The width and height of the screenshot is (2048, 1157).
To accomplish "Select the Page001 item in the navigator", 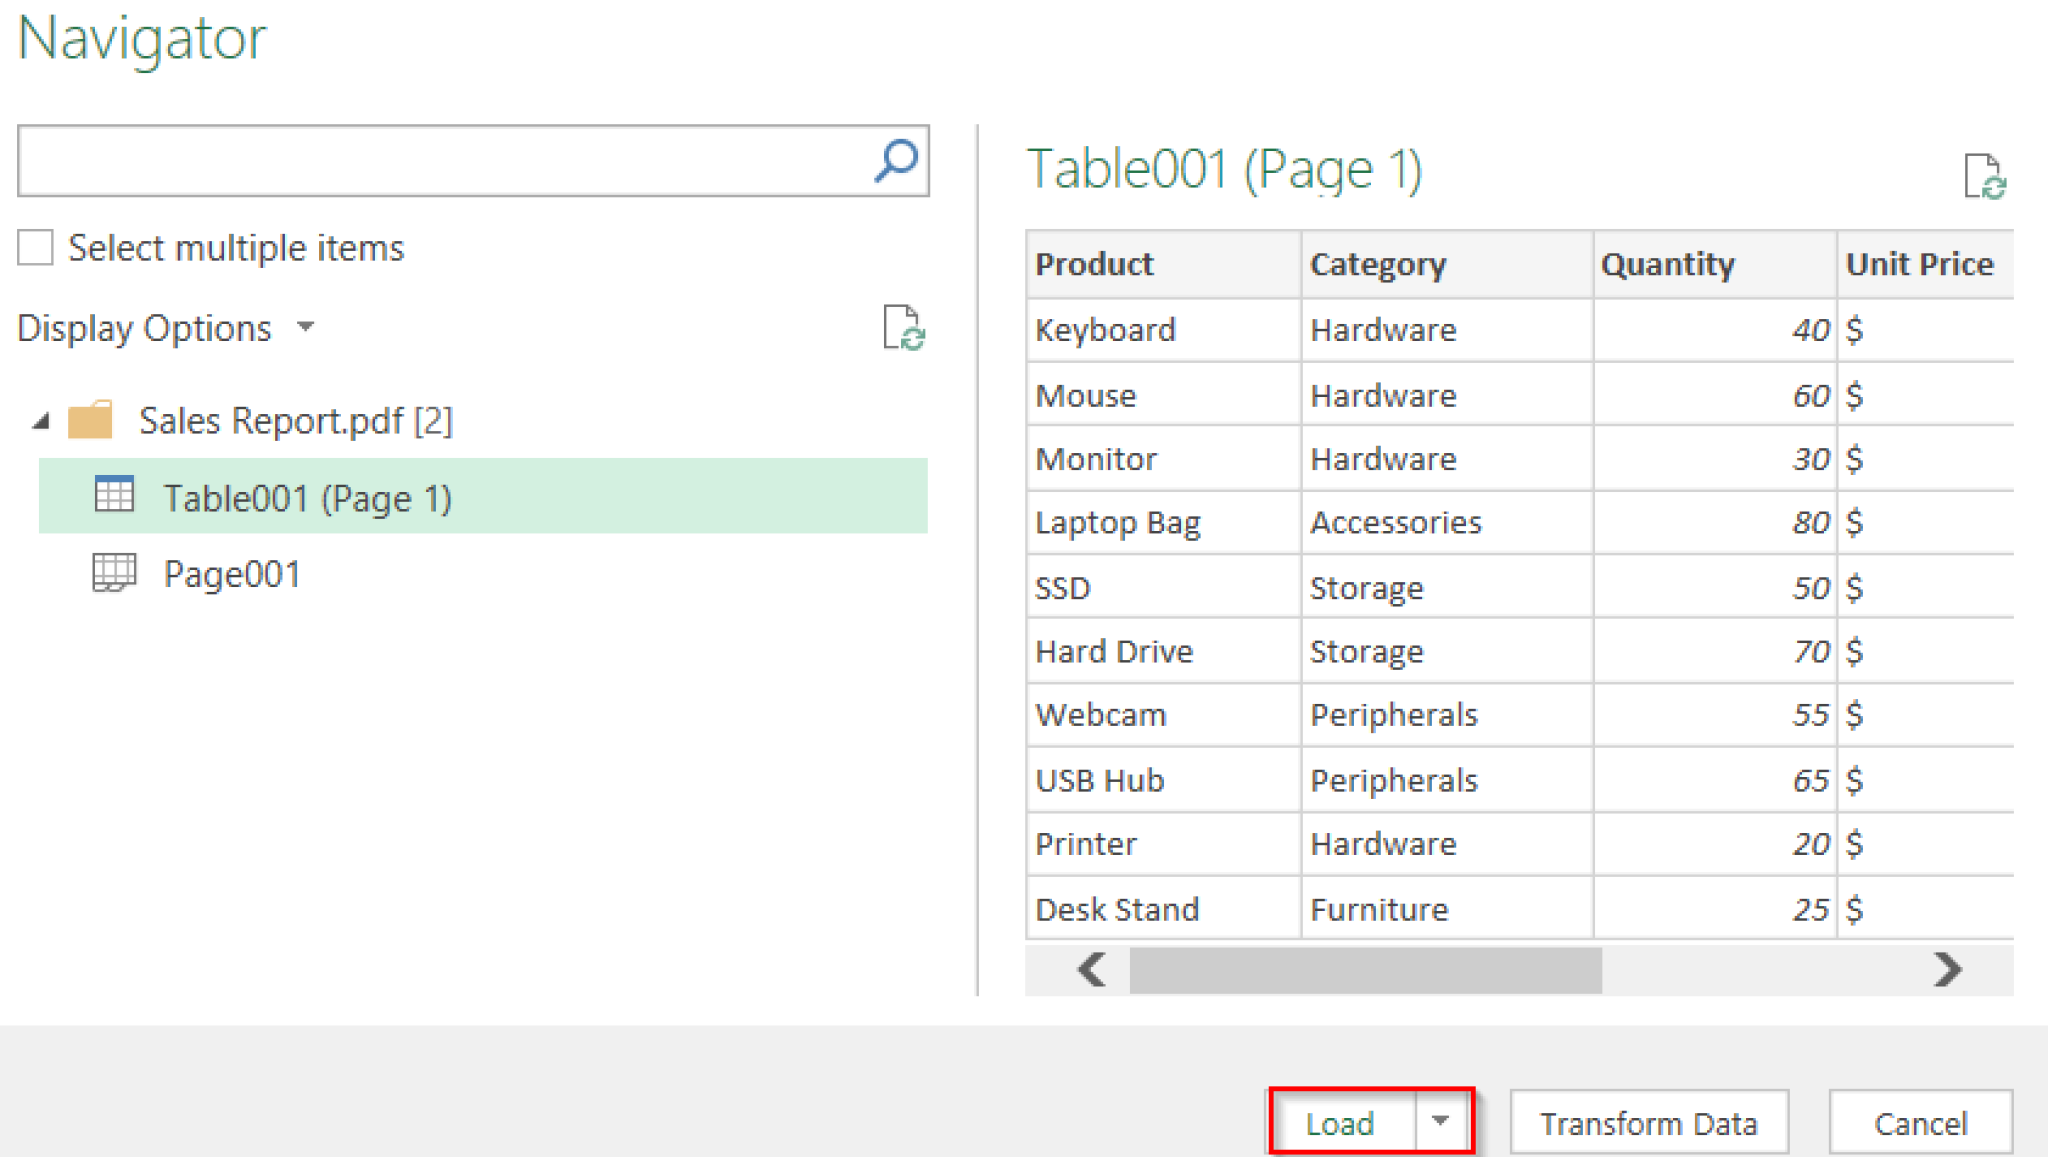I will (233, 572).
